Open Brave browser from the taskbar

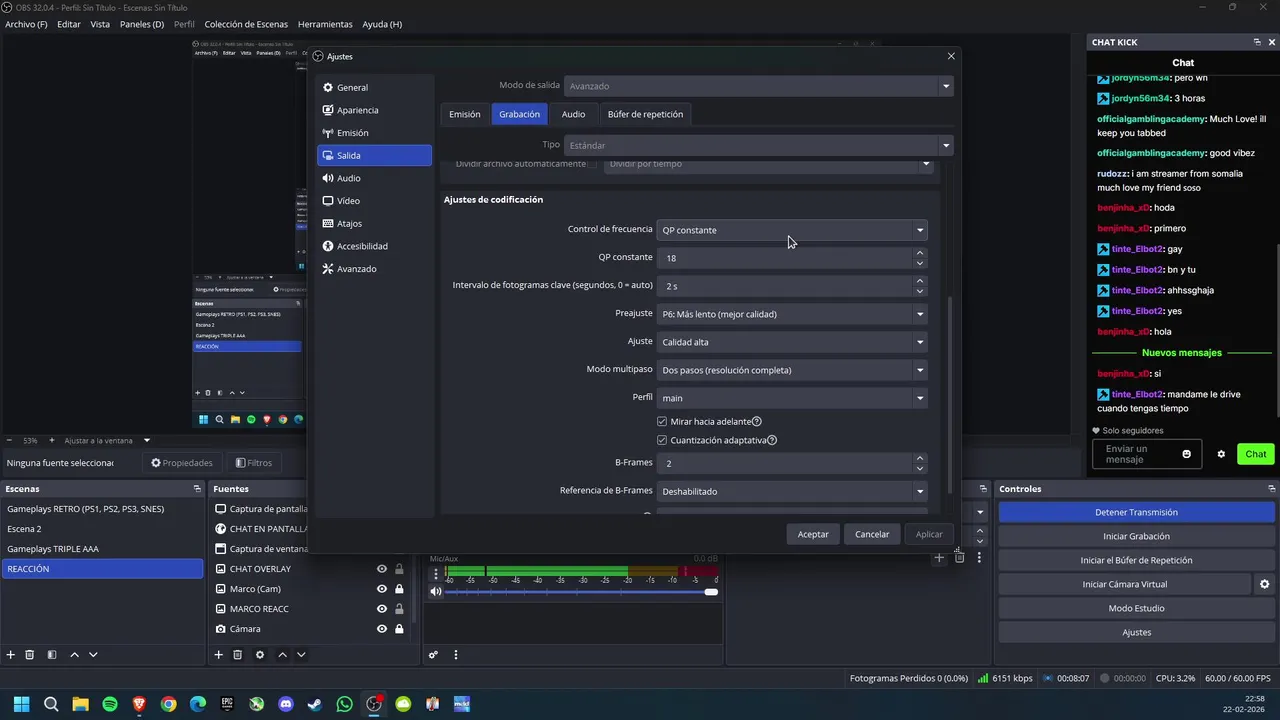[139, 704]
